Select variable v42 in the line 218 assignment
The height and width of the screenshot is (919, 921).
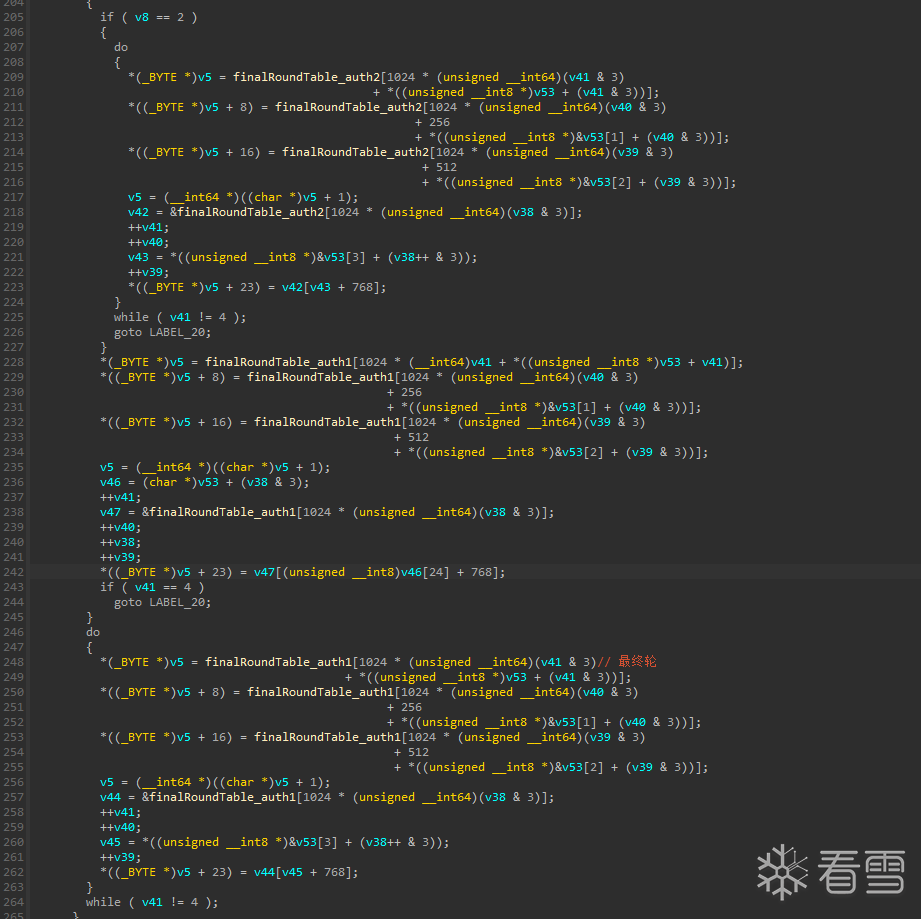pyautogui.click(x=138, y=212)
